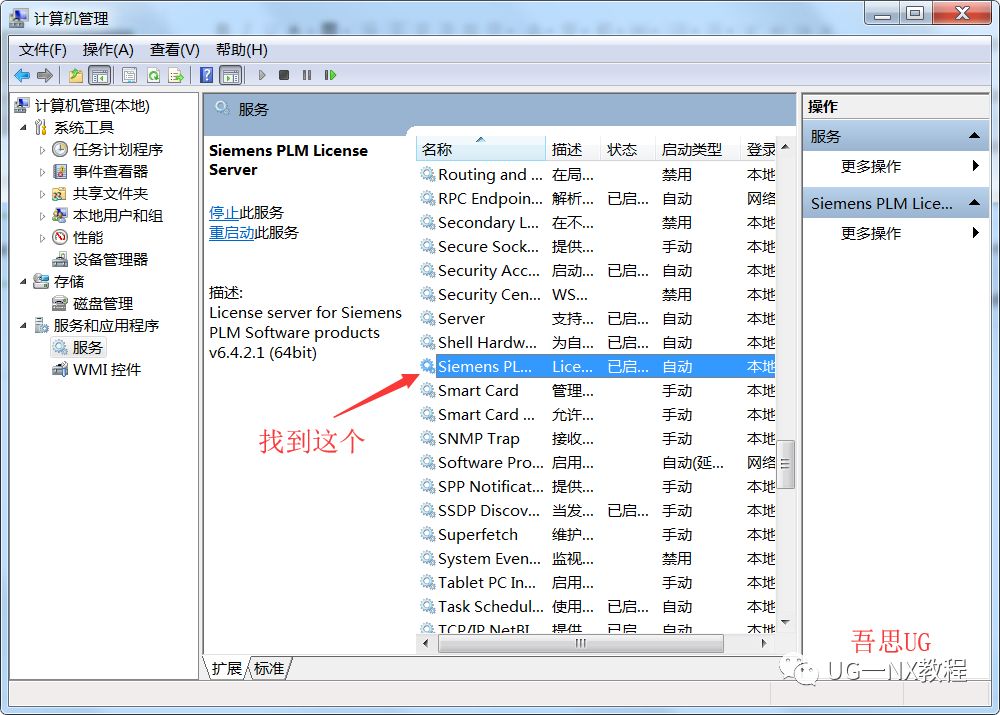1000x715 pixels.
Task: Sort by the 名称 column header
Action: 482,149
